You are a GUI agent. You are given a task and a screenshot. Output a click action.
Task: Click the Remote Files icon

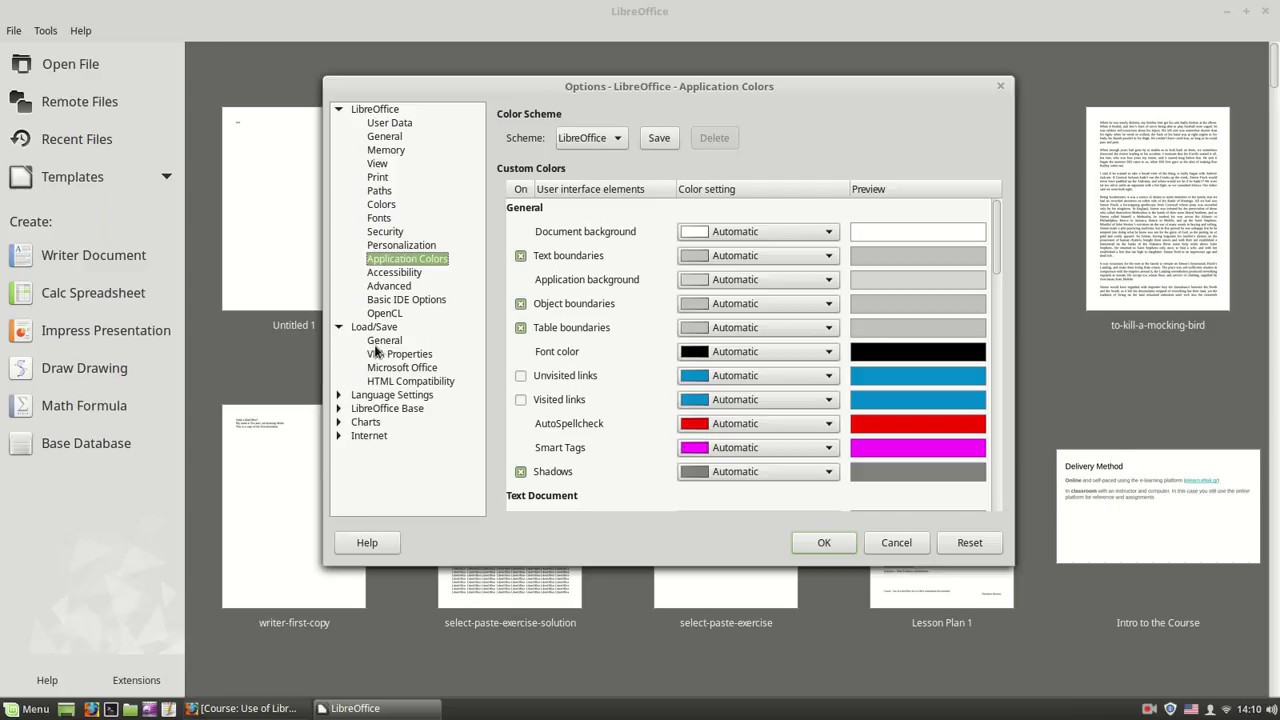click(21, 101)
